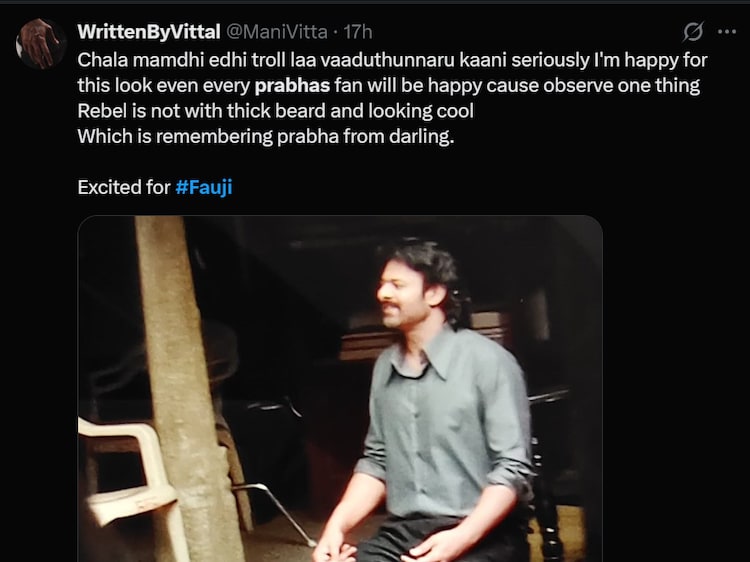
Task: Click the line starting 'this look even every'
Action: [165, 85]
